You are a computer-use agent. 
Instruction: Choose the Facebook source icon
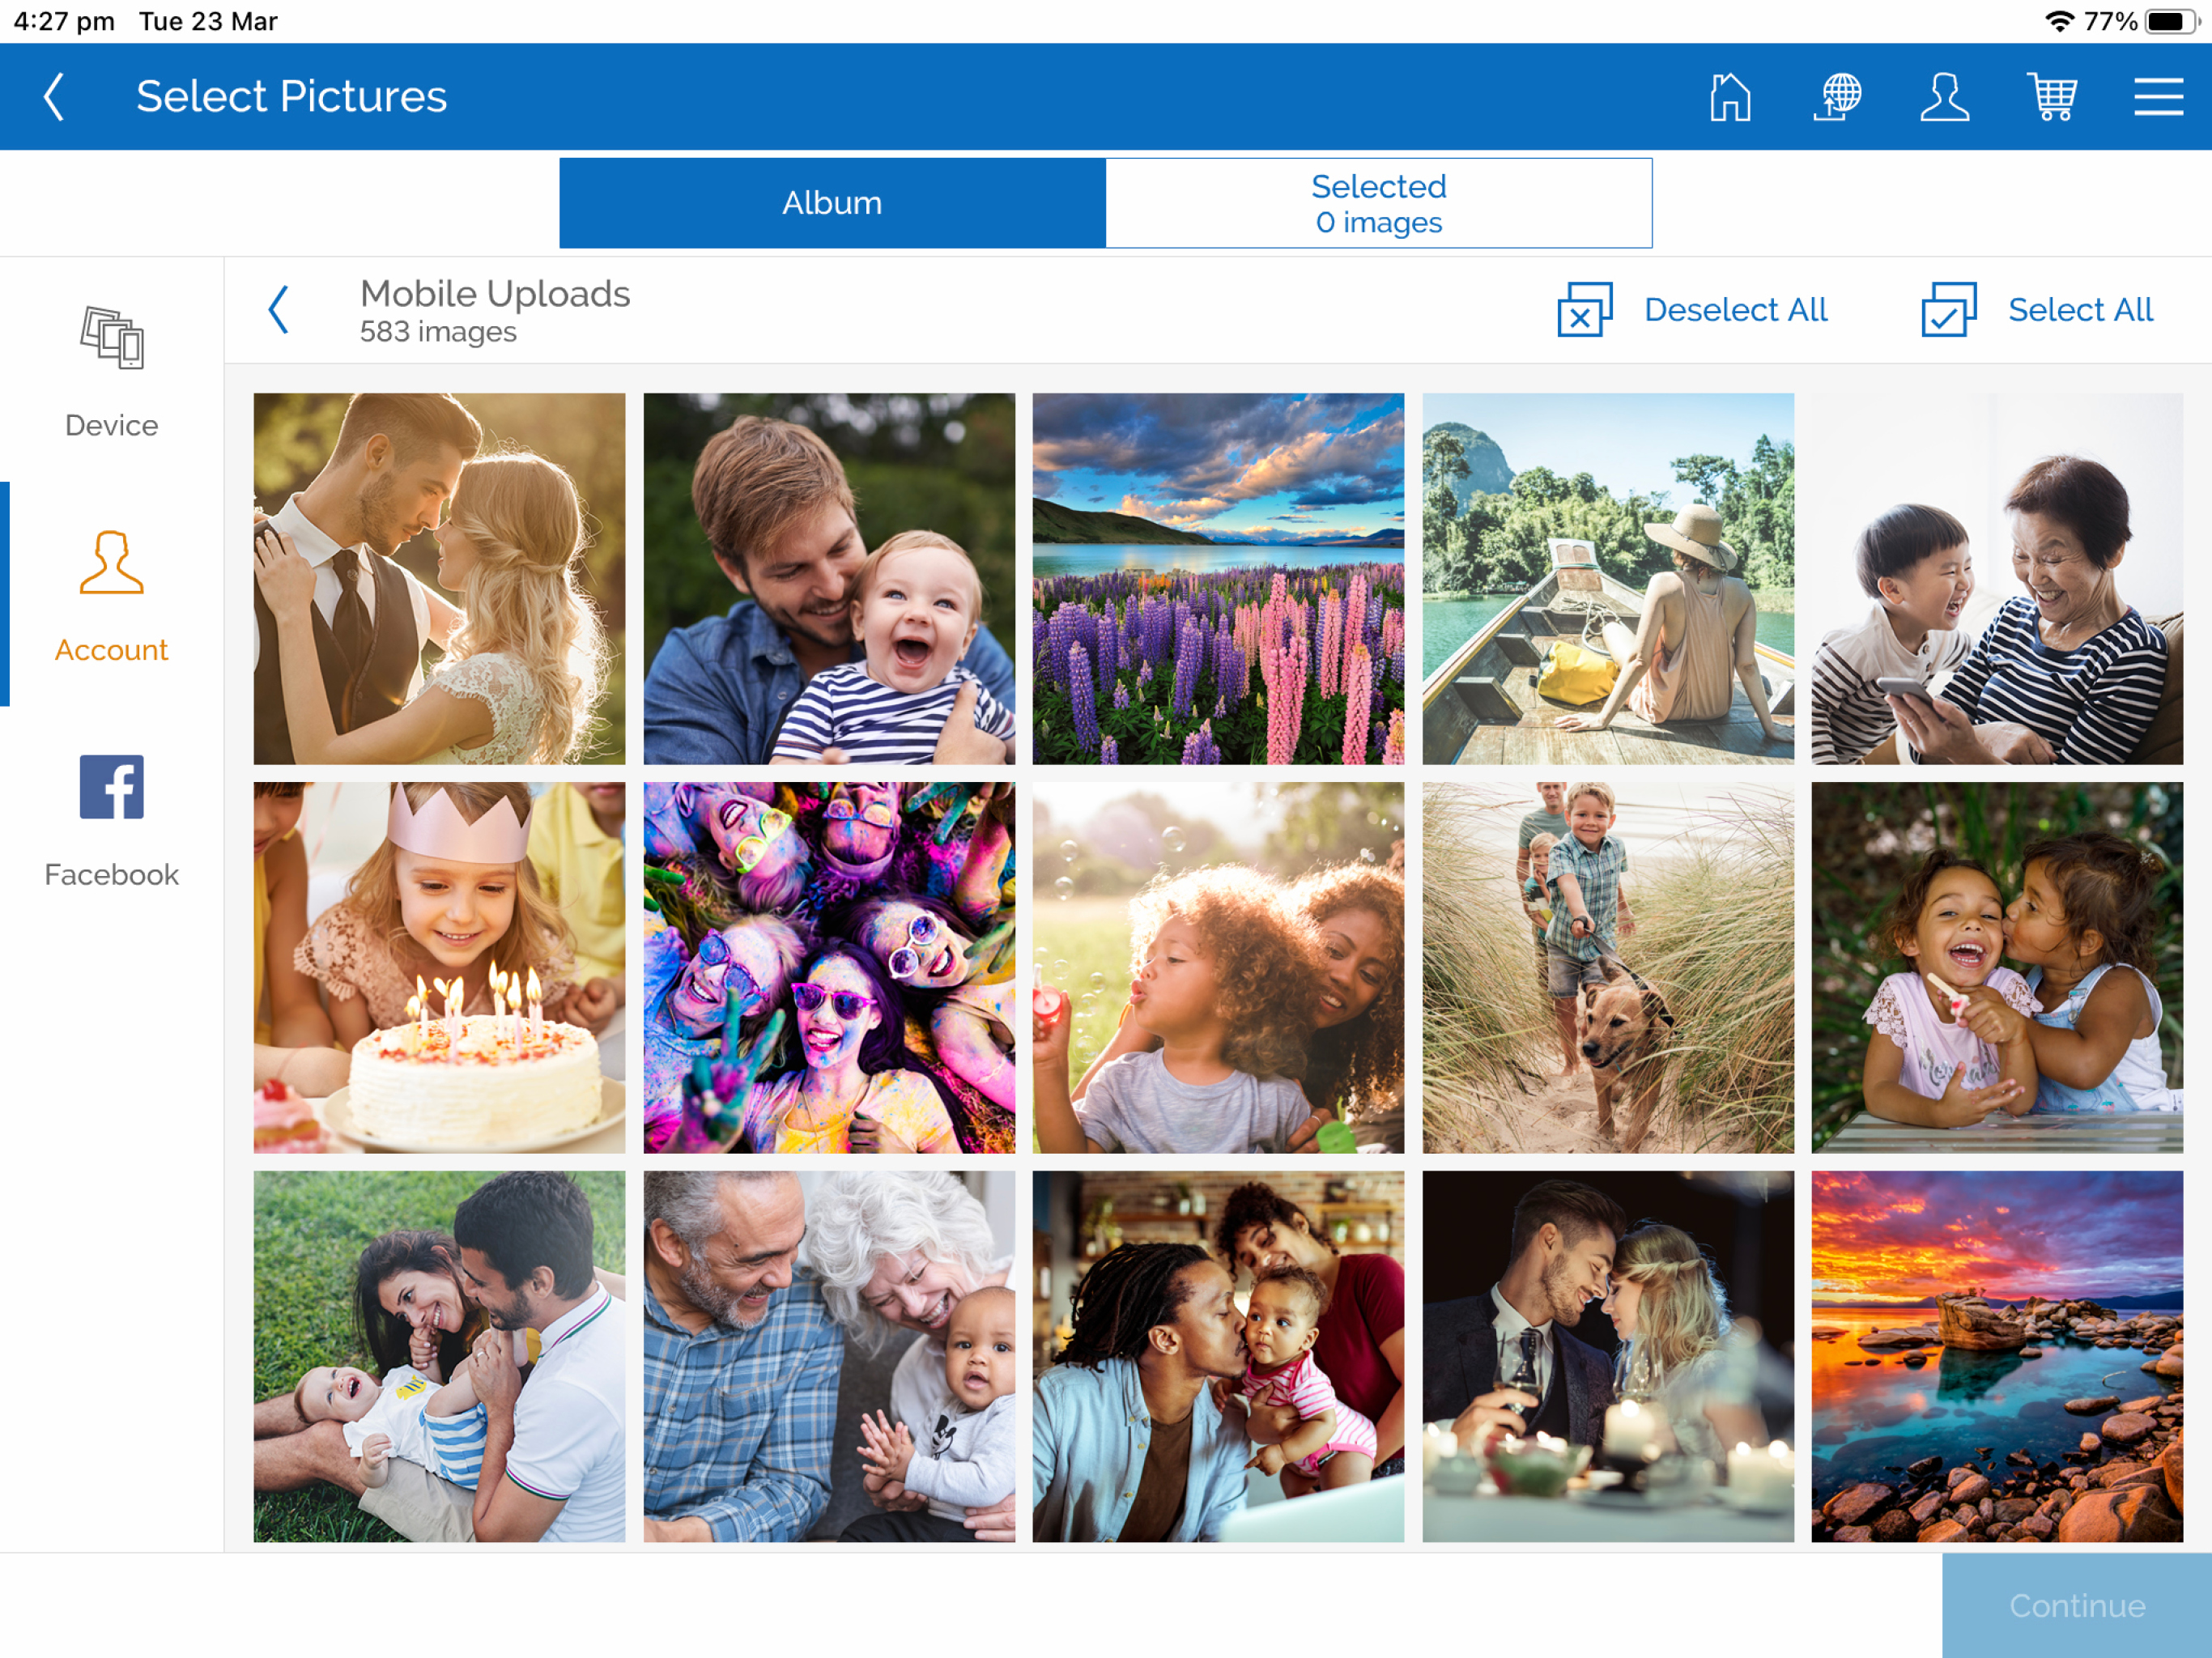tap(112, 787)
